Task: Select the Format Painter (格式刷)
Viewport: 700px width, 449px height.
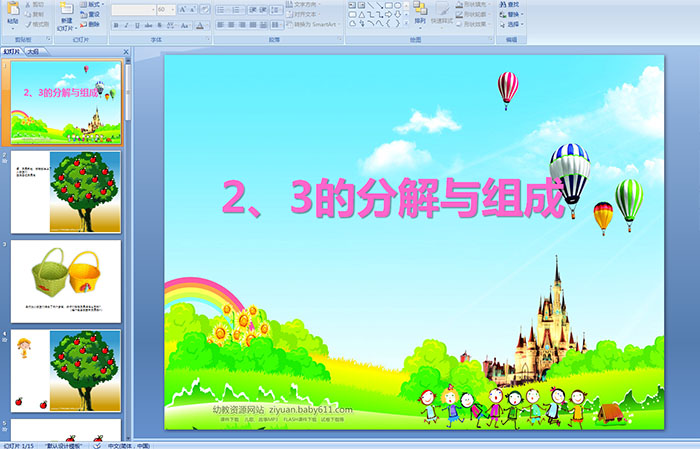Action: coord(37,24)
